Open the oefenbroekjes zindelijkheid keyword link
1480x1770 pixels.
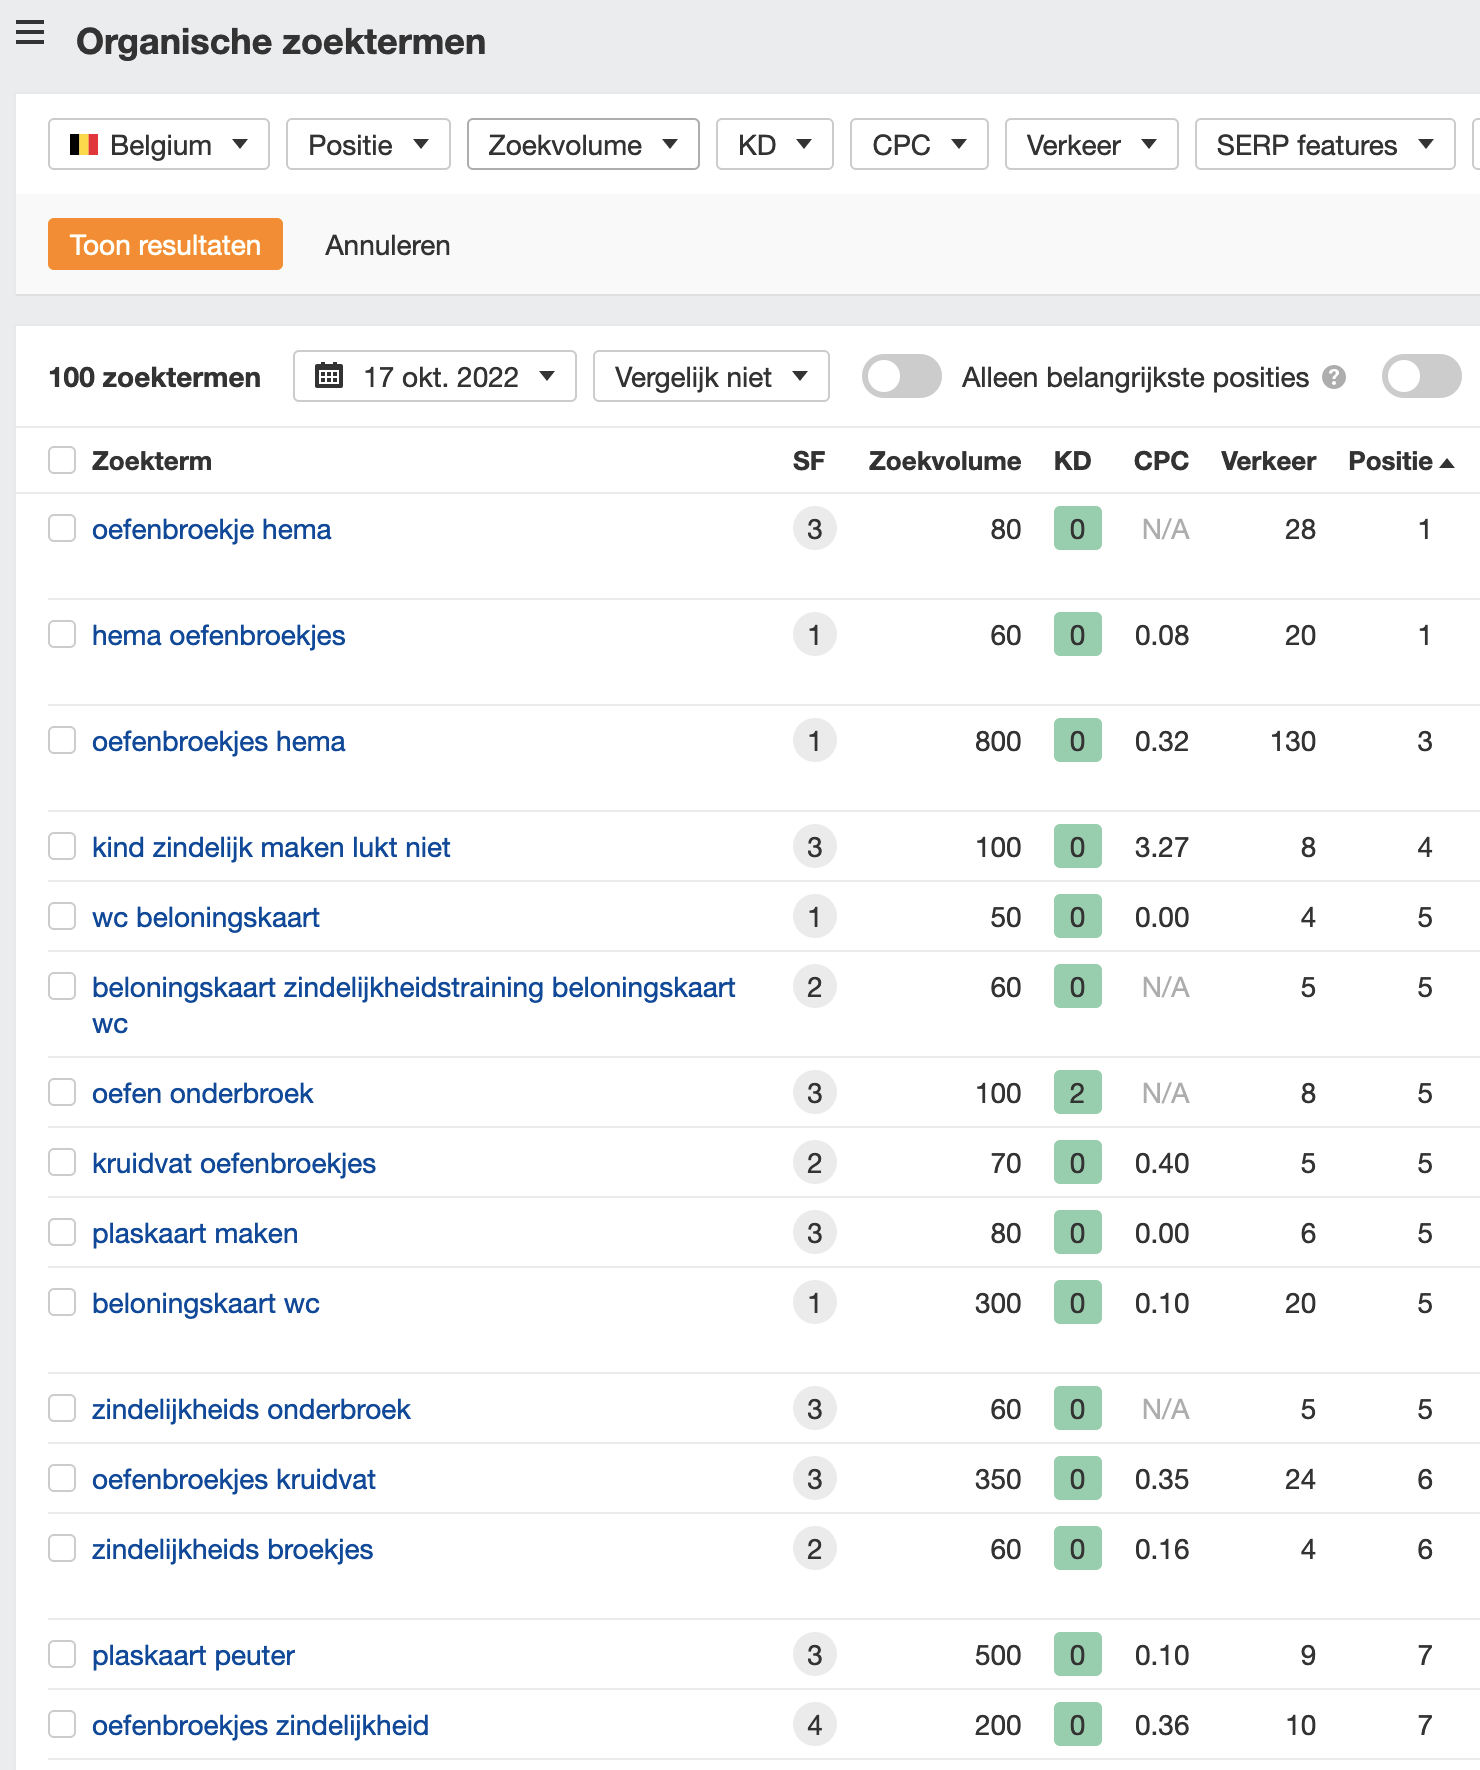tap(260, 1725)
